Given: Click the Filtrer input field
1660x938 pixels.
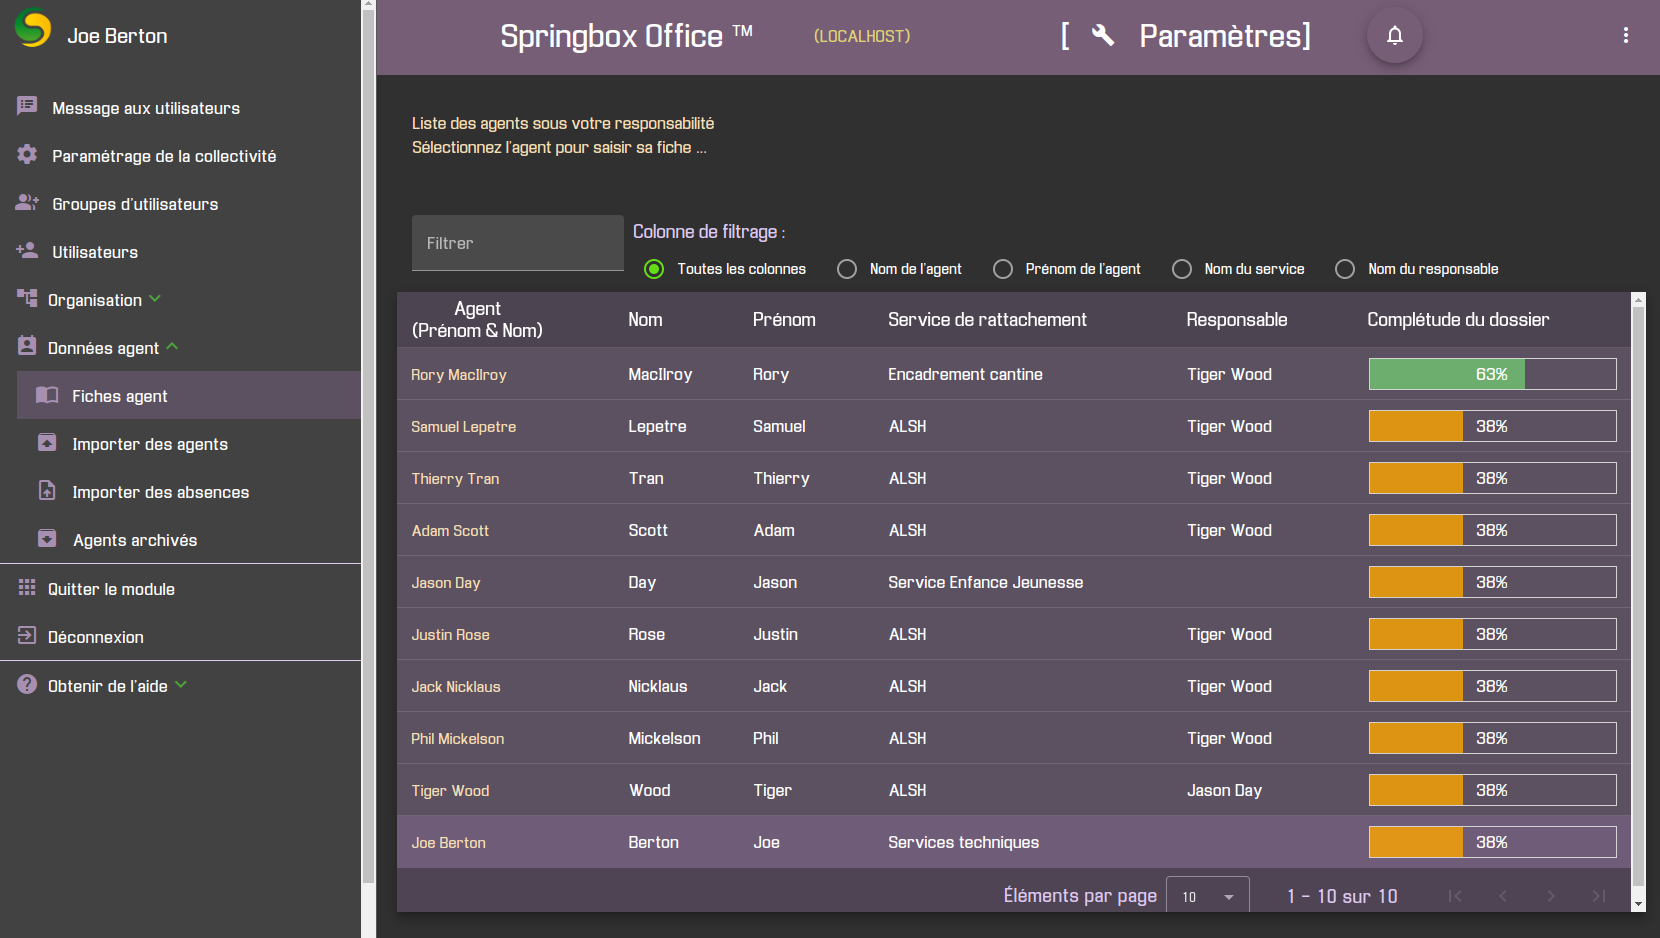Looking at the screenshot, I should click(518, 243).
